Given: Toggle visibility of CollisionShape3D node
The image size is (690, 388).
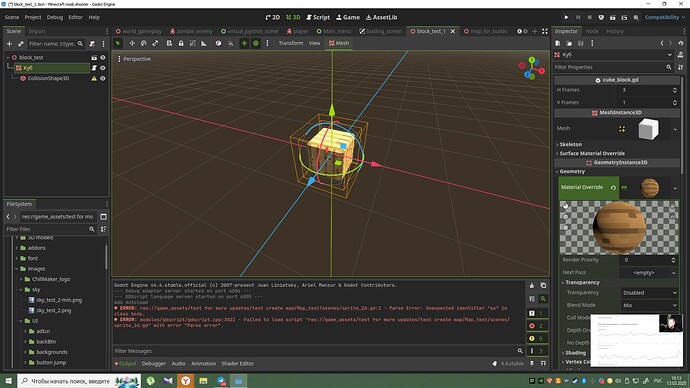Looking at the screenshot, I should pos(103,78).
